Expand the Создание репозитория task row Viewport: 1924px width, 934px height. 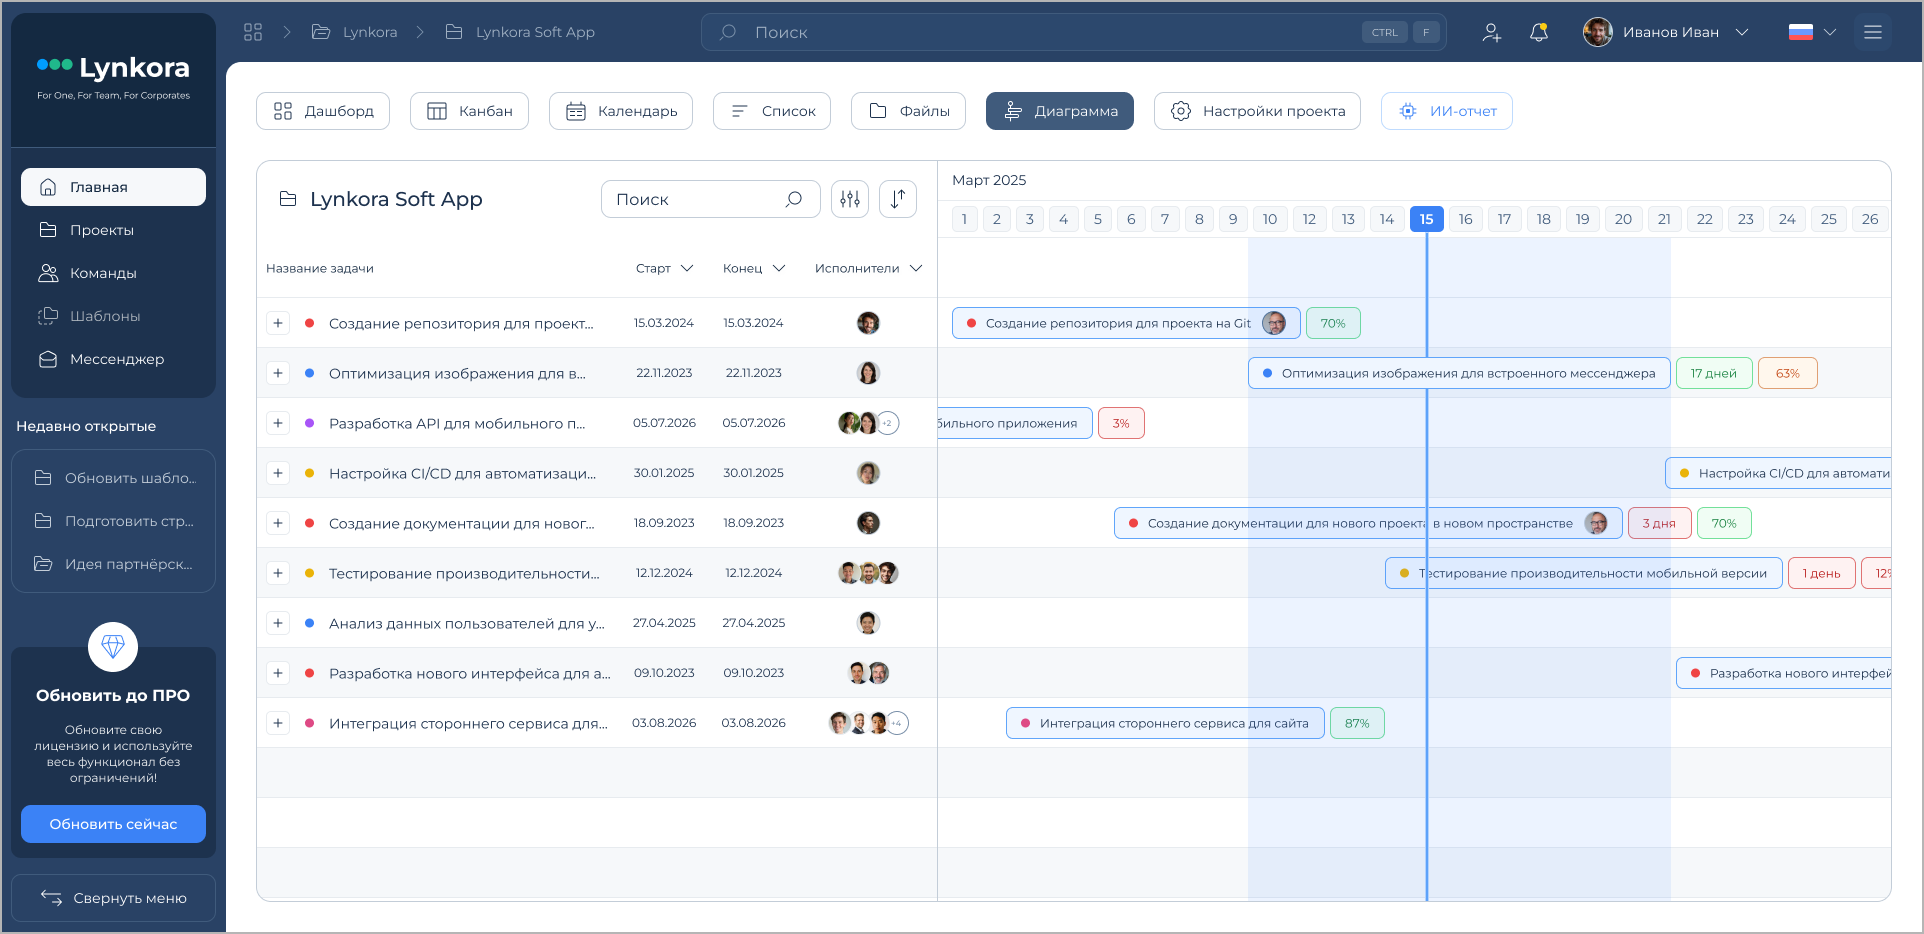[x=278, y=323]
